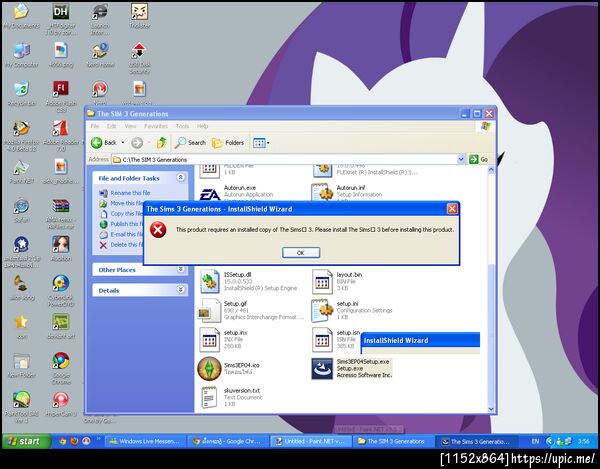The width and height of the screenshot is (600, 469).
Task: Select the HyperCam 3 desktop shortcut
Action: click(x=61, y=404)
